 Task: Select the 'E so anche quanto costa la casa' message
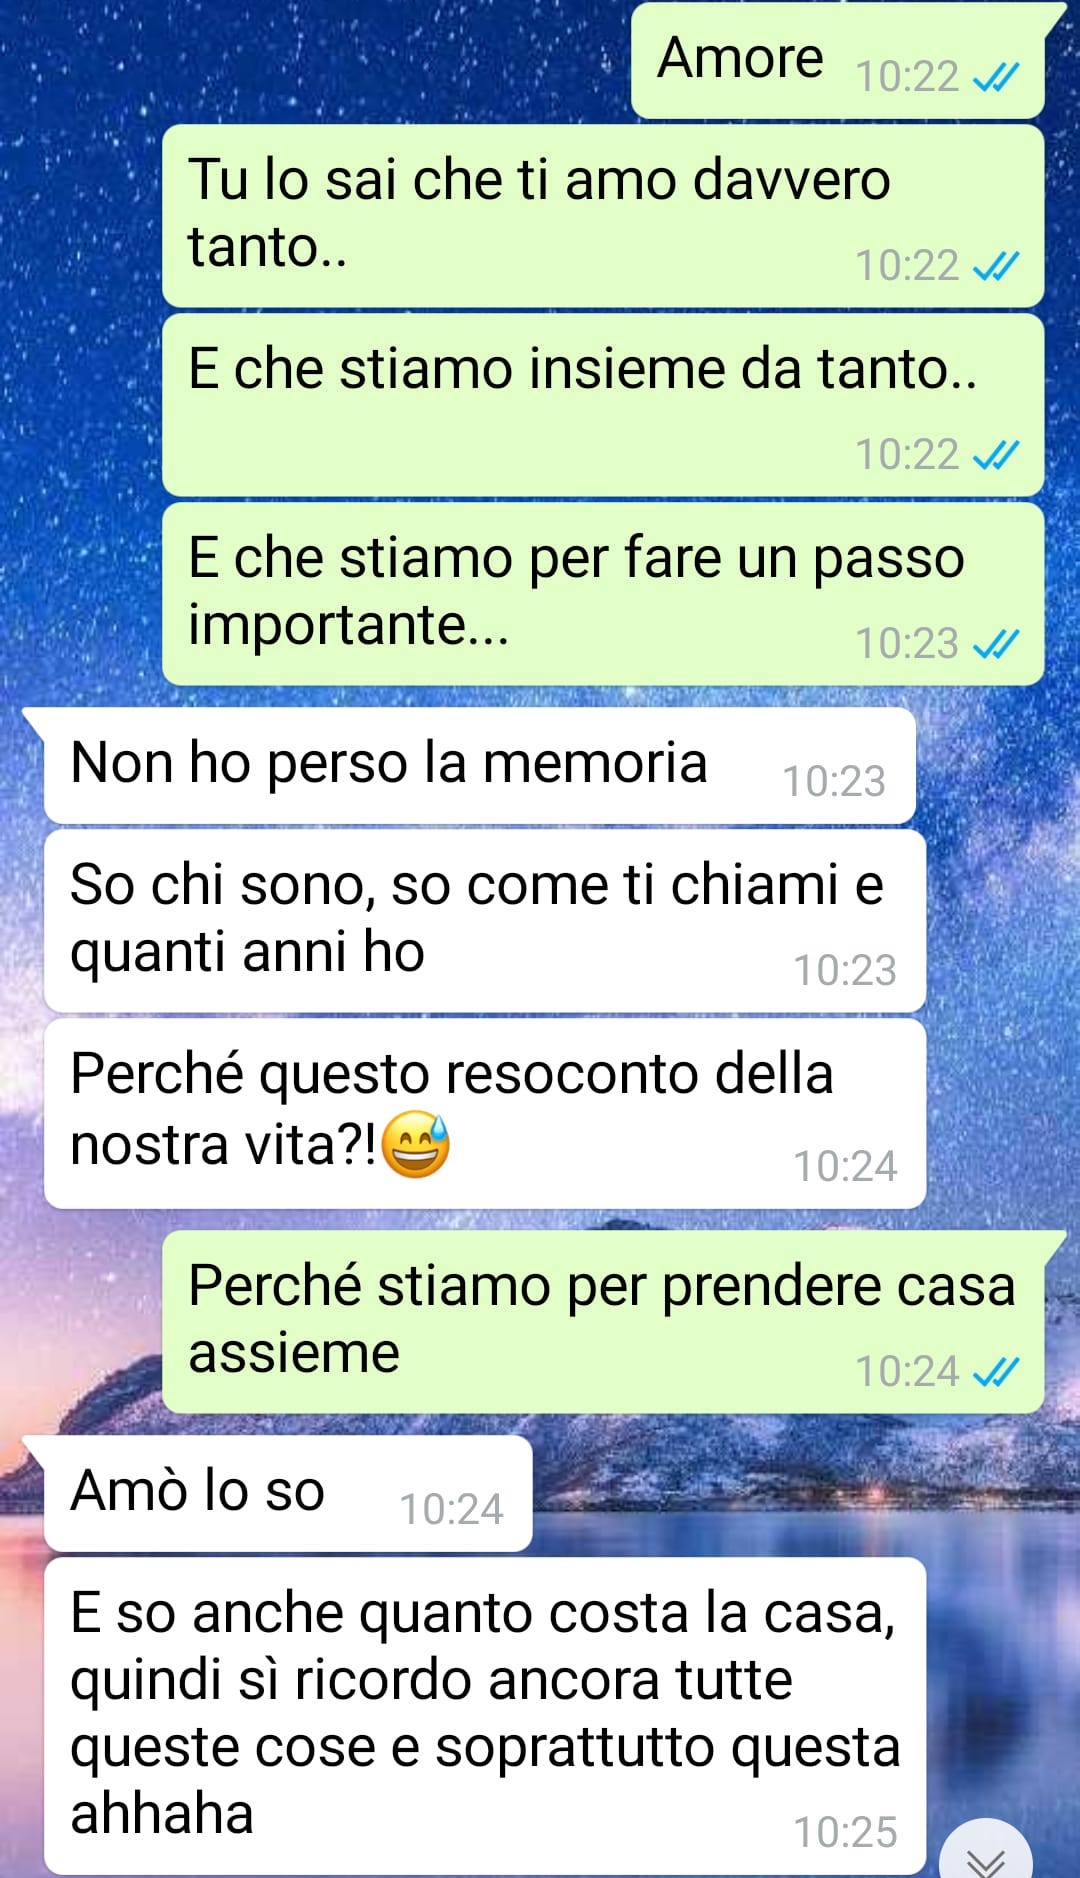pos(485,1716)
